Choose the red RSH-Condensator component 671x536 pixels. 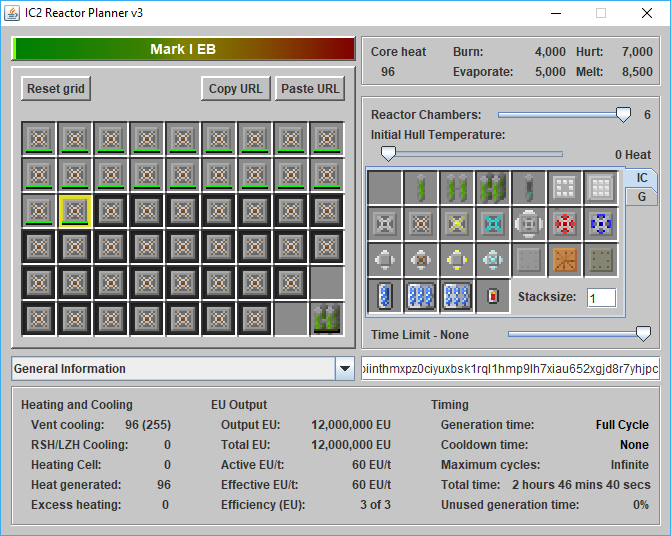click(564, 224)
